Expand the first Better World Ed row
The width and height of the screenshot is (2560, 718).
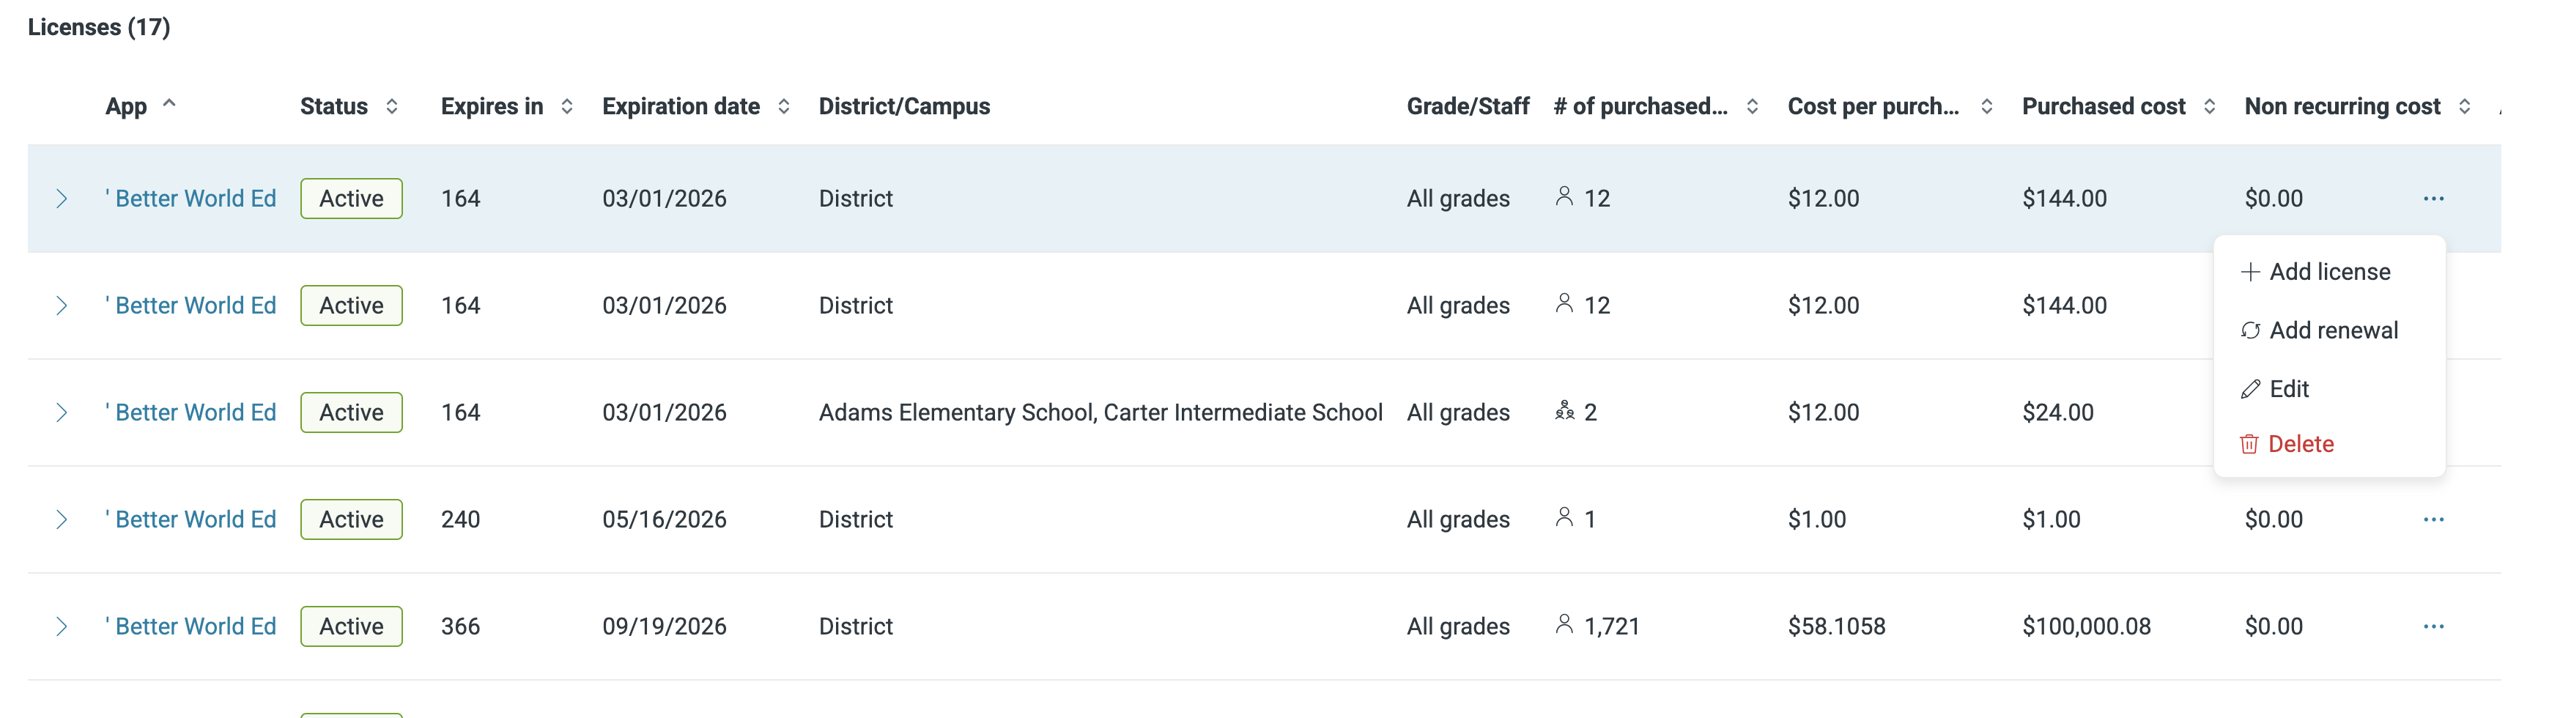[x=62, y=198]
